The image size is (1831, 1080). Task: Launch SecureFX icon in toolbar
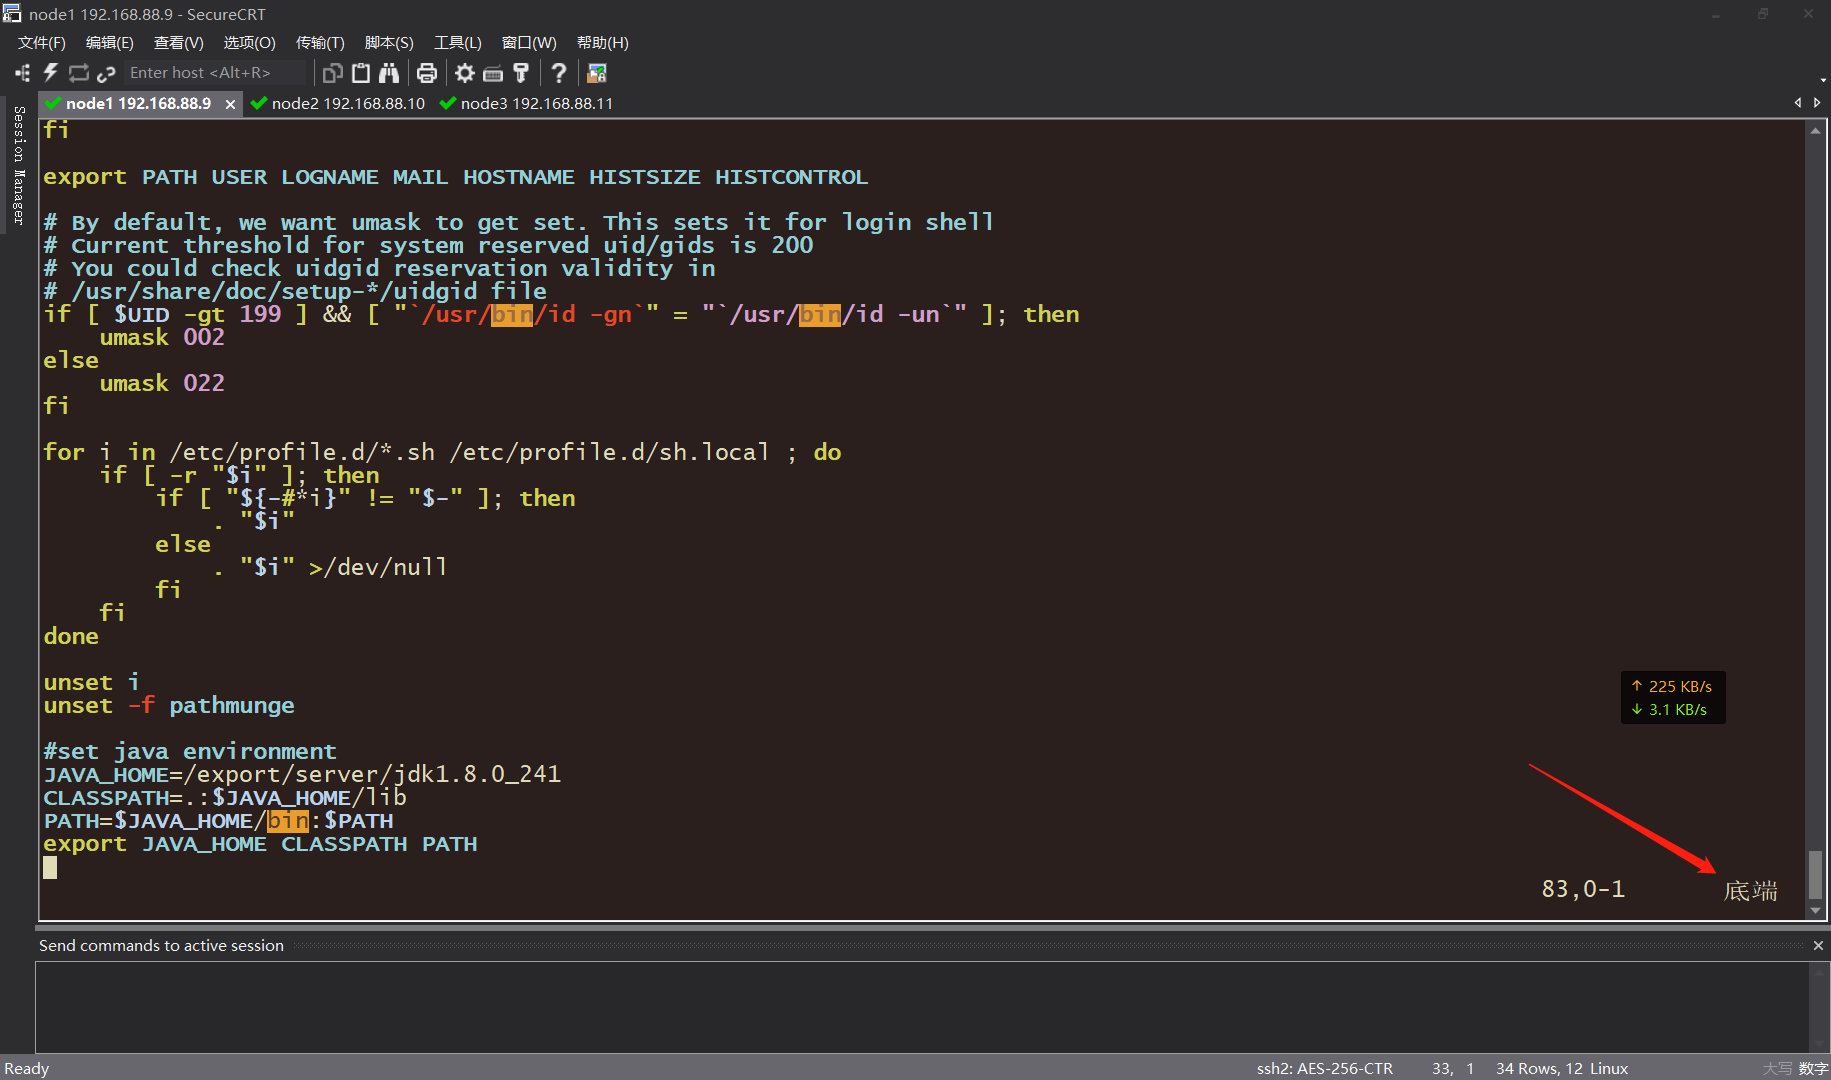[597, 73]
